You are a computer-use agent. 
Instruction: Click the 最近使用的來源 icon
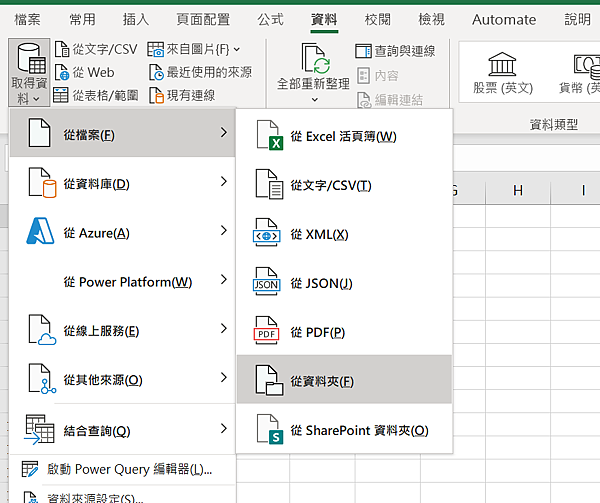tap(156, 72)
